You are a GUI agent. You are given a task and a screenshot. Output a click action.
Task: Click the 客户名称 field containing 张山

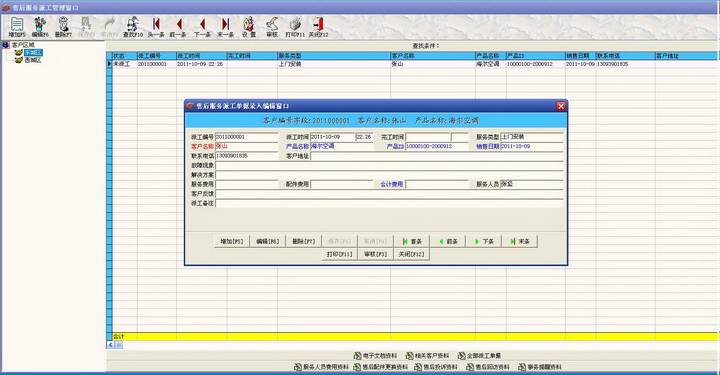pyautogui.click(x=247, y=146)
